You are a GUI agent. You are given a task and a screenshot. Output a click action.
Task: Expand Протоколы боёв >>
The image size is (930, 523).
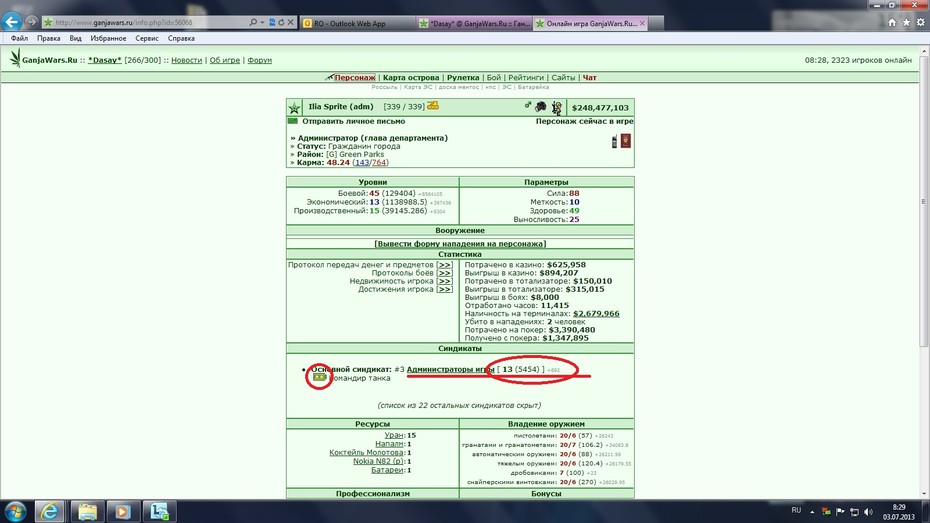[x=445, y=273]
